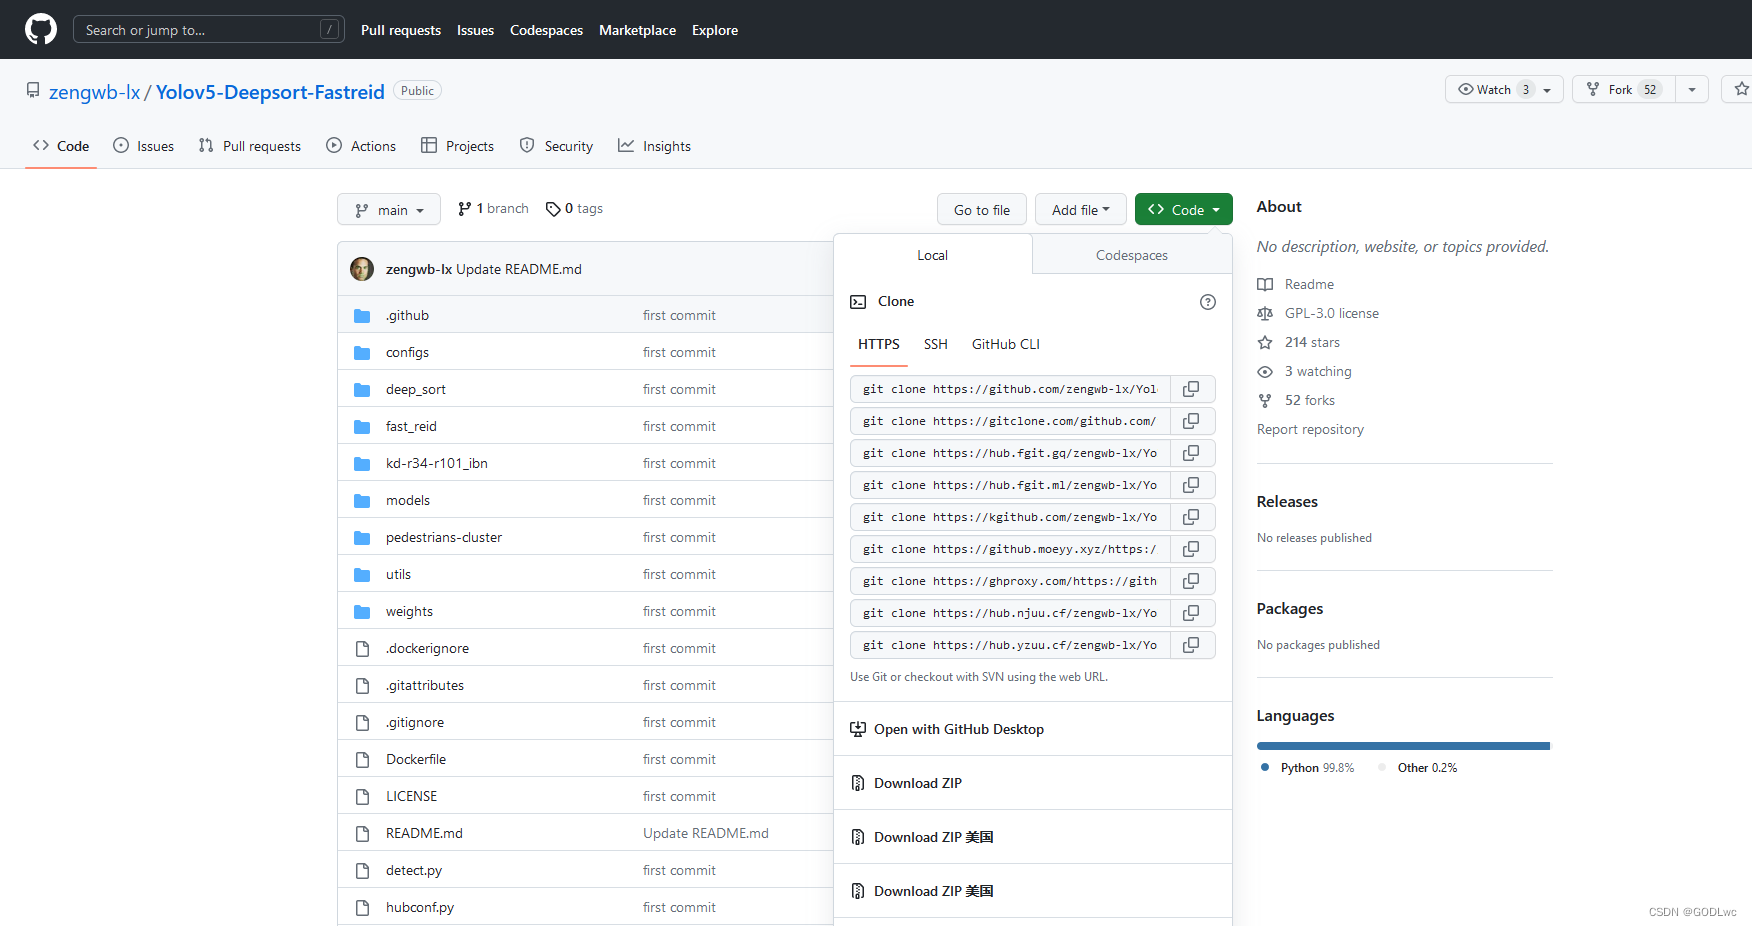Click the 3 watching eye icon

point(1265,372)
